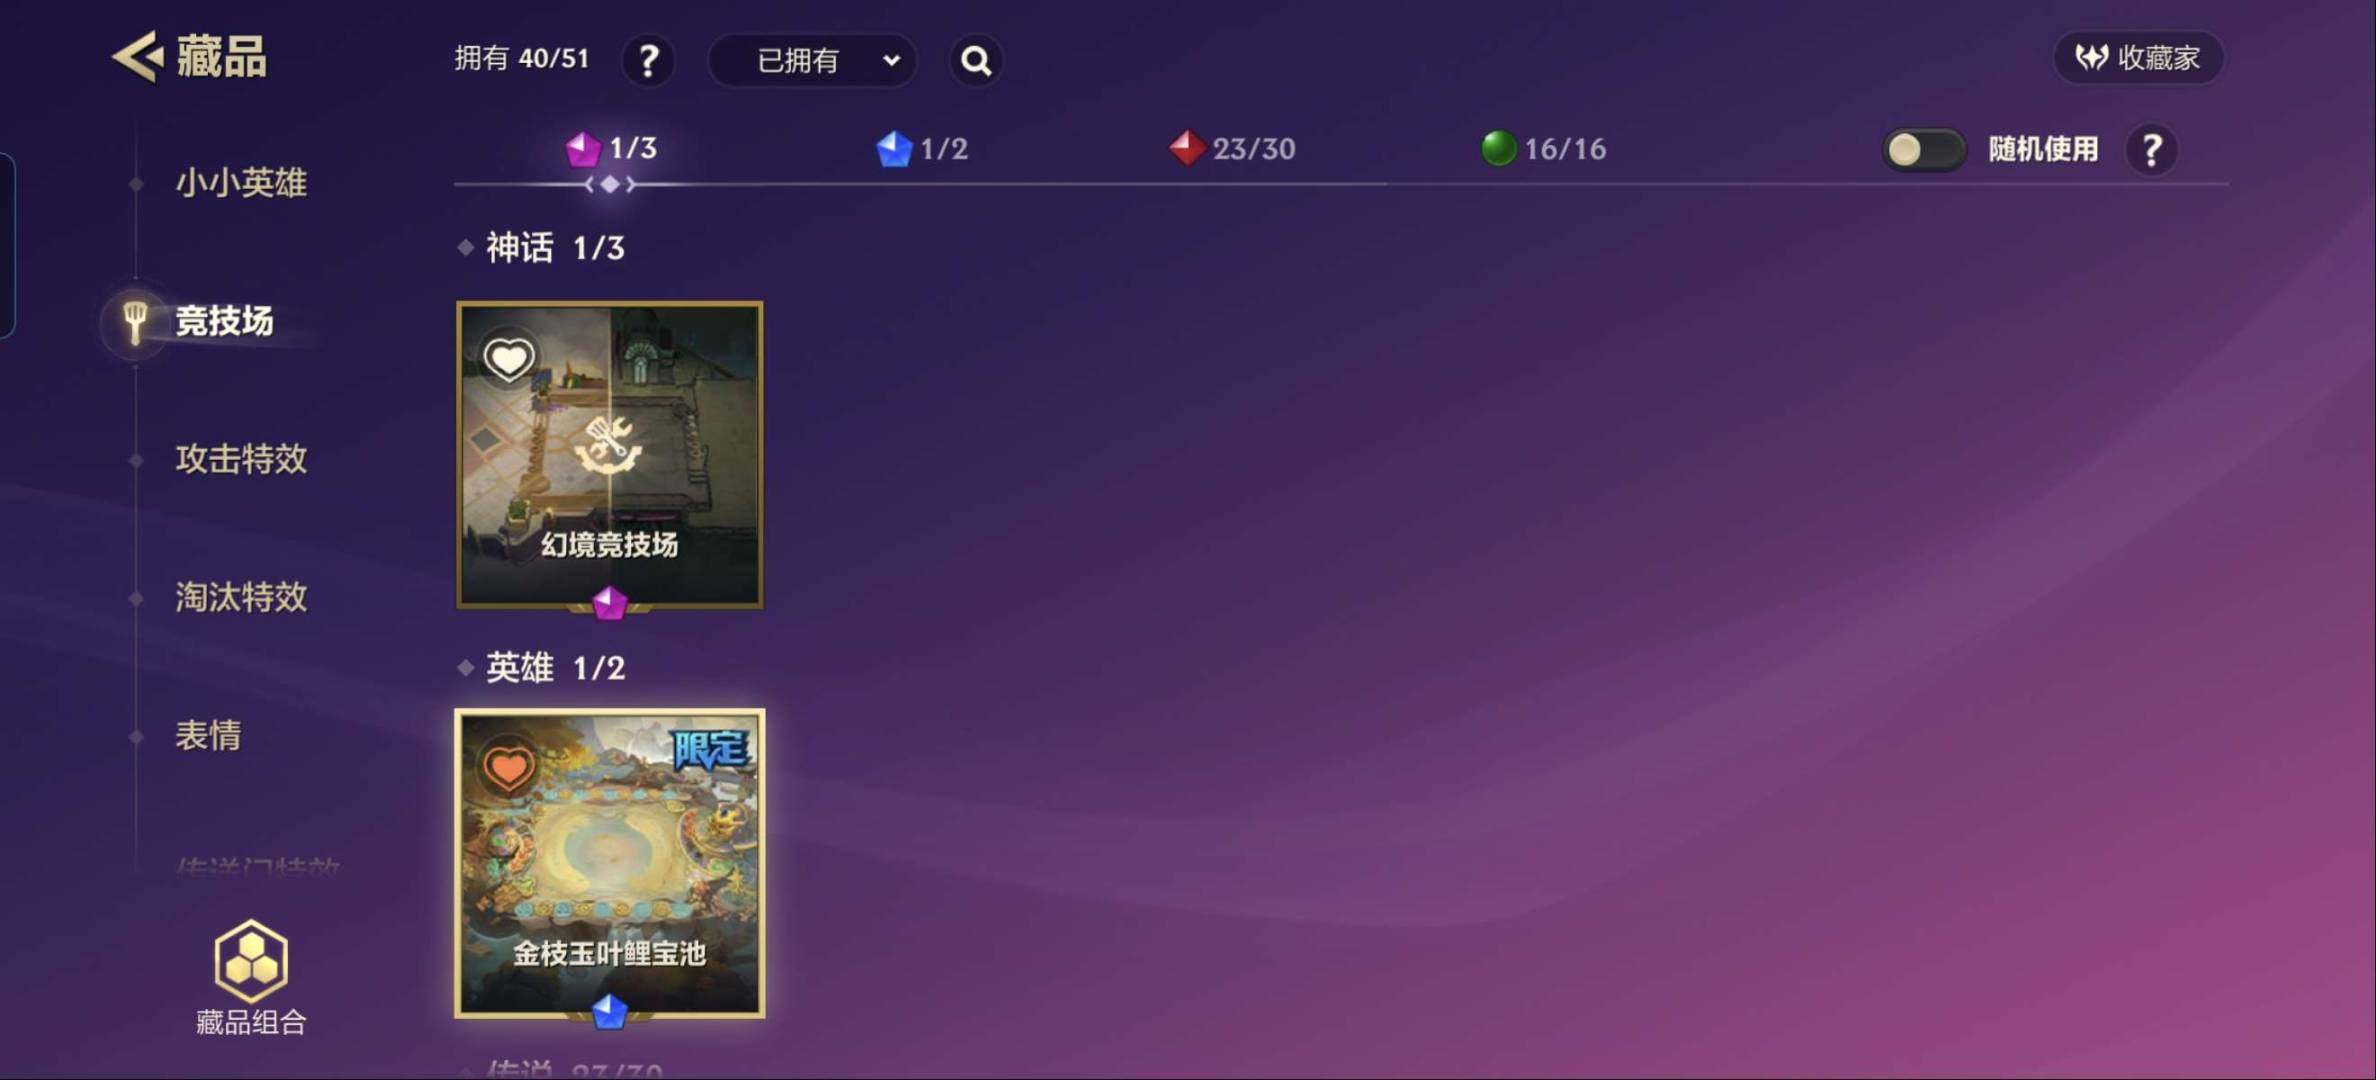This screenshot has width=2376, height=1080.
Task: Open 表情 category
Action: (x=208, y=735)
